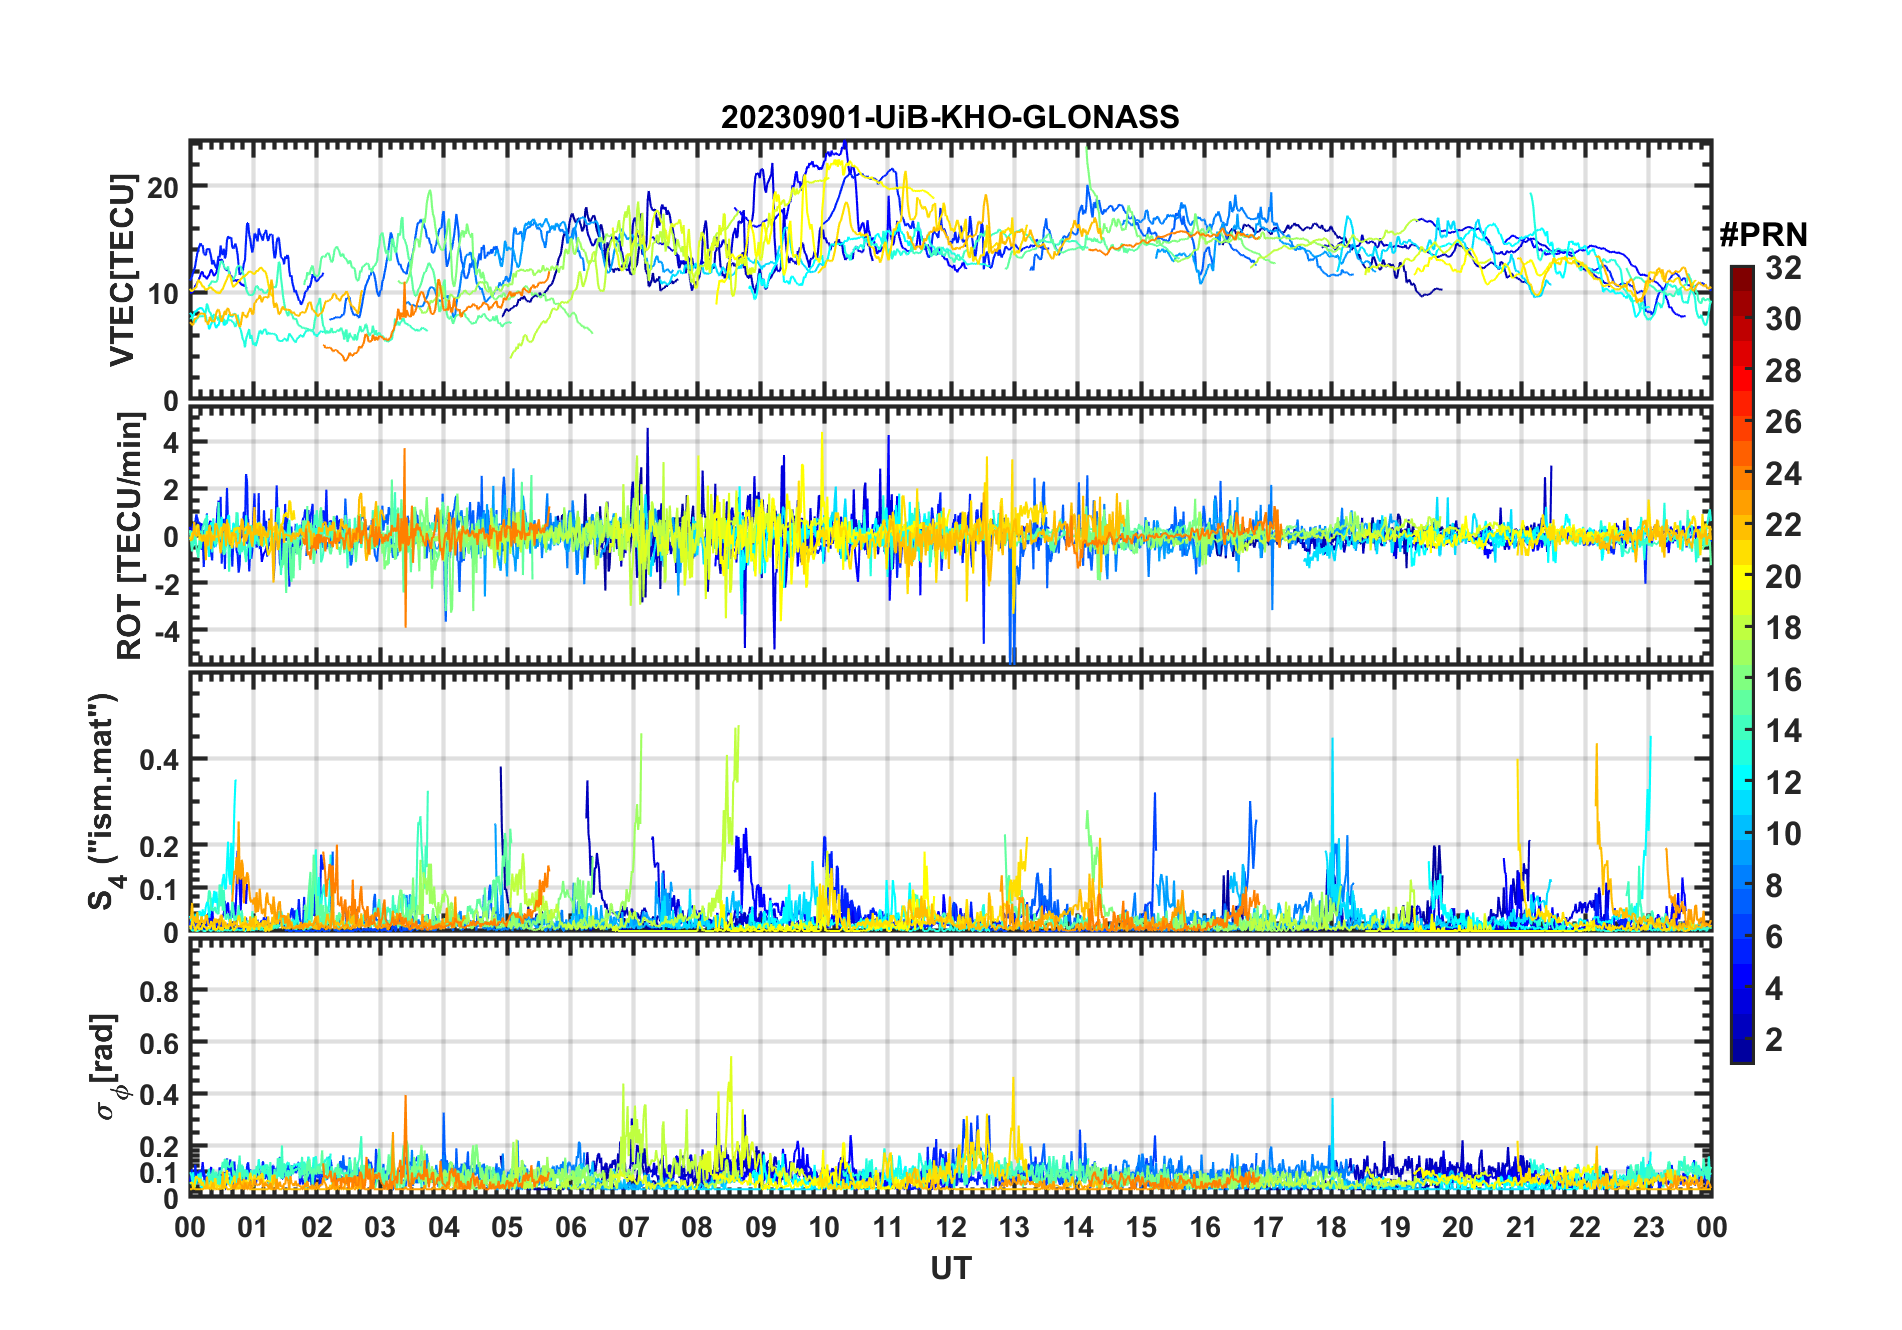Click the 06 hour tick on the UT axis
This screenshot has width=1902, height=1330.
pos(570,1228)
